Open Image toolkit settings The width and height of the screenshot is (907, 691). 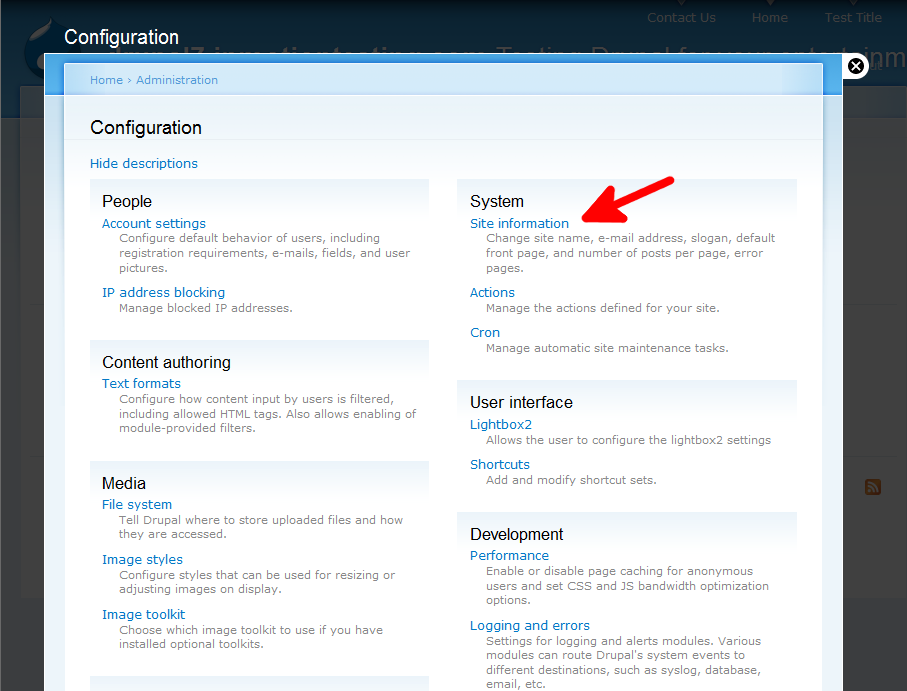pyautogui.click(x=143, y=614)
